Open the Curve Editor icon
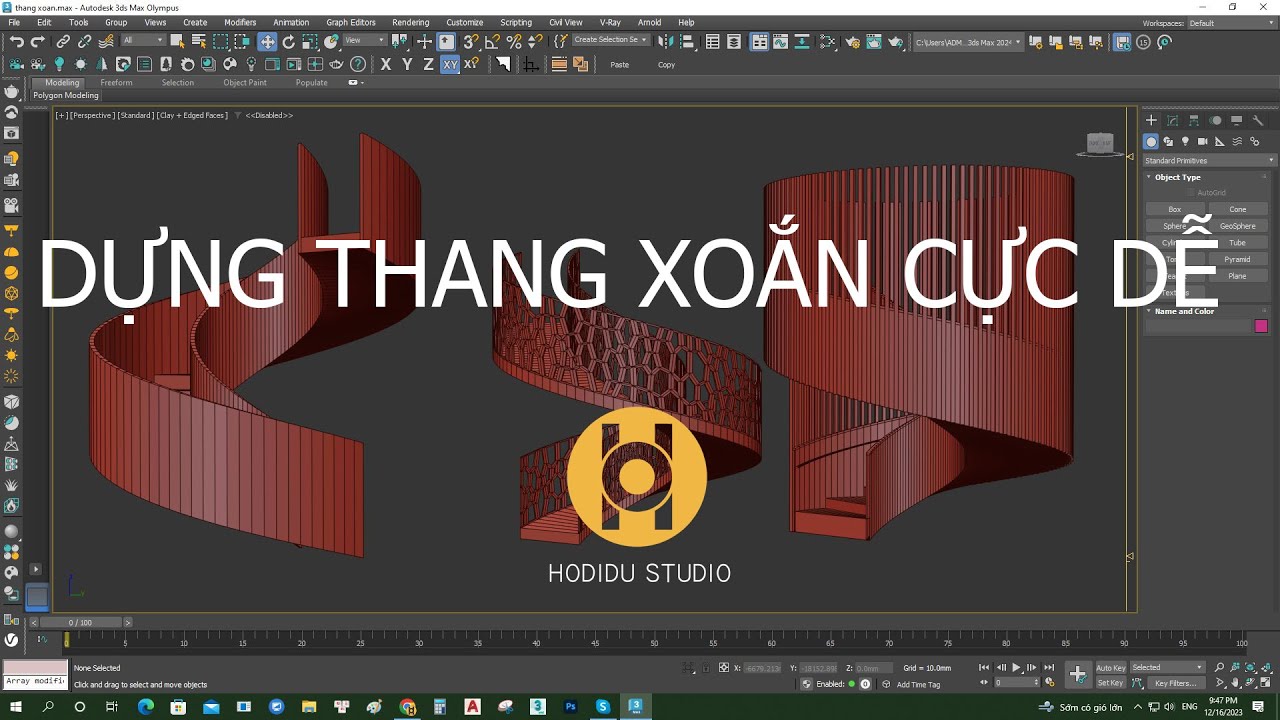Image resolution: width=1280 pixels, height=720 pixels. tap(781, 41)
